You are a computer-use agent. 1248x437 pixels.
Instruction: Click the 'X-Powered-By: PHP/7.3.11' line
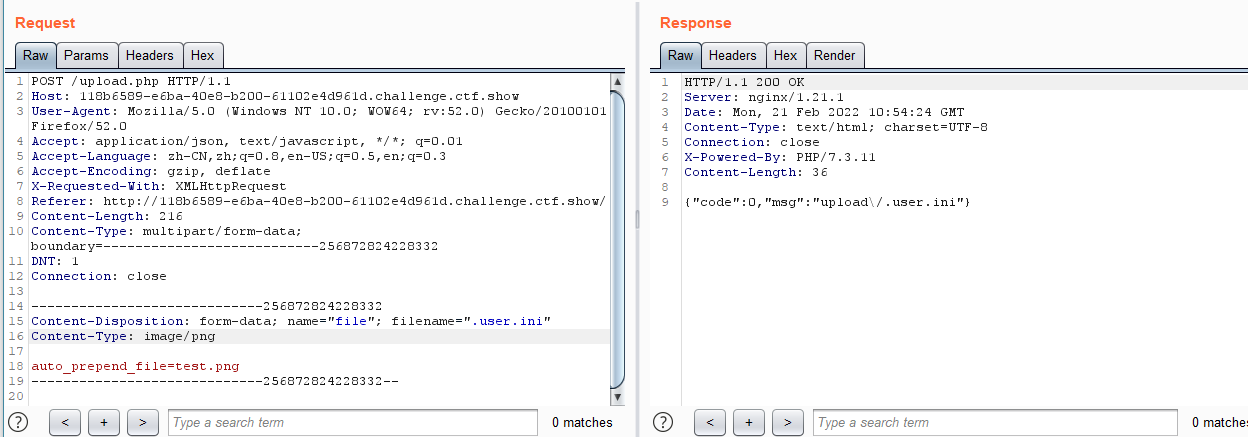[779, 156]
